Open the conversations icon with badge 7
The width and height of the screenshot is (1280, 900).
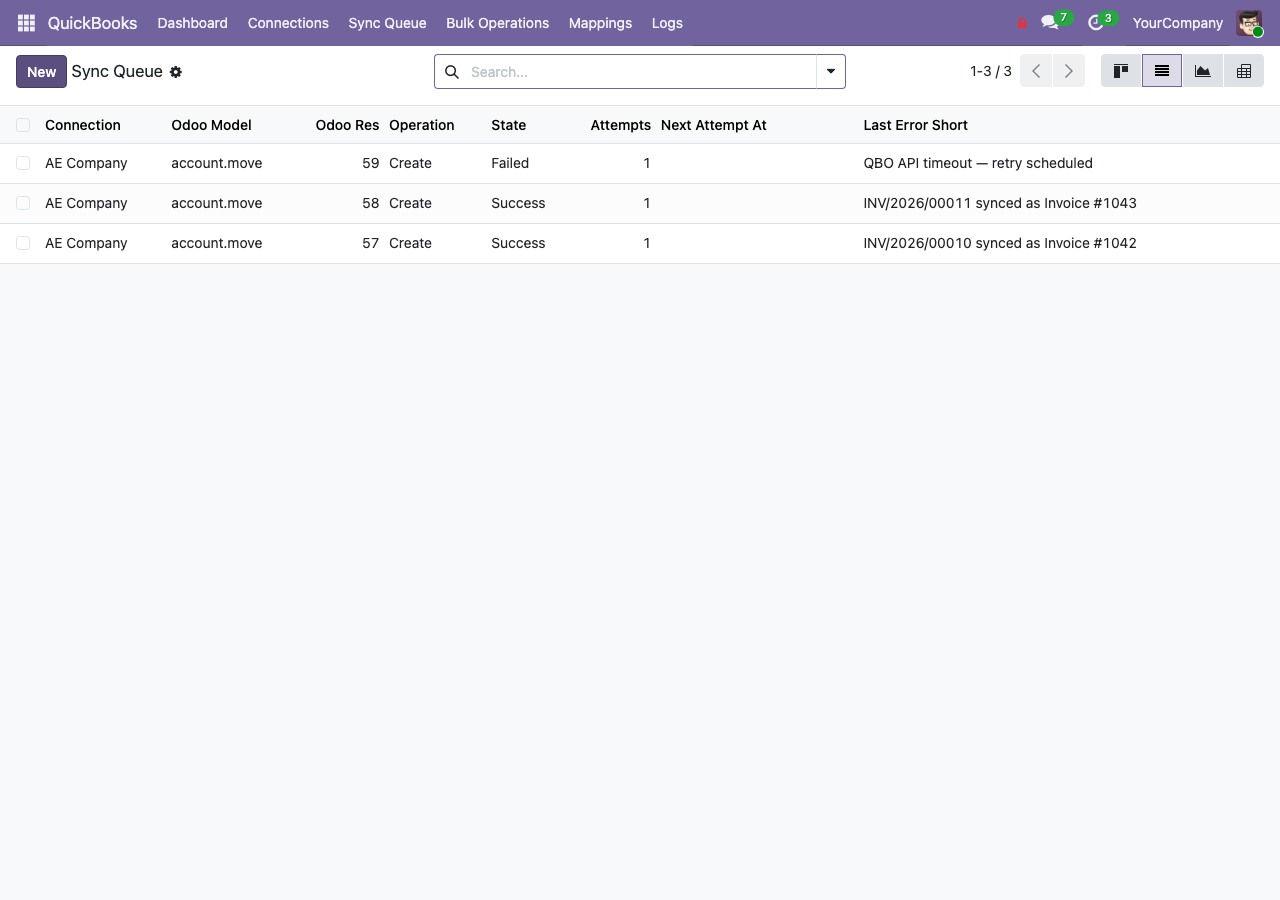(x=1055, y=21)
